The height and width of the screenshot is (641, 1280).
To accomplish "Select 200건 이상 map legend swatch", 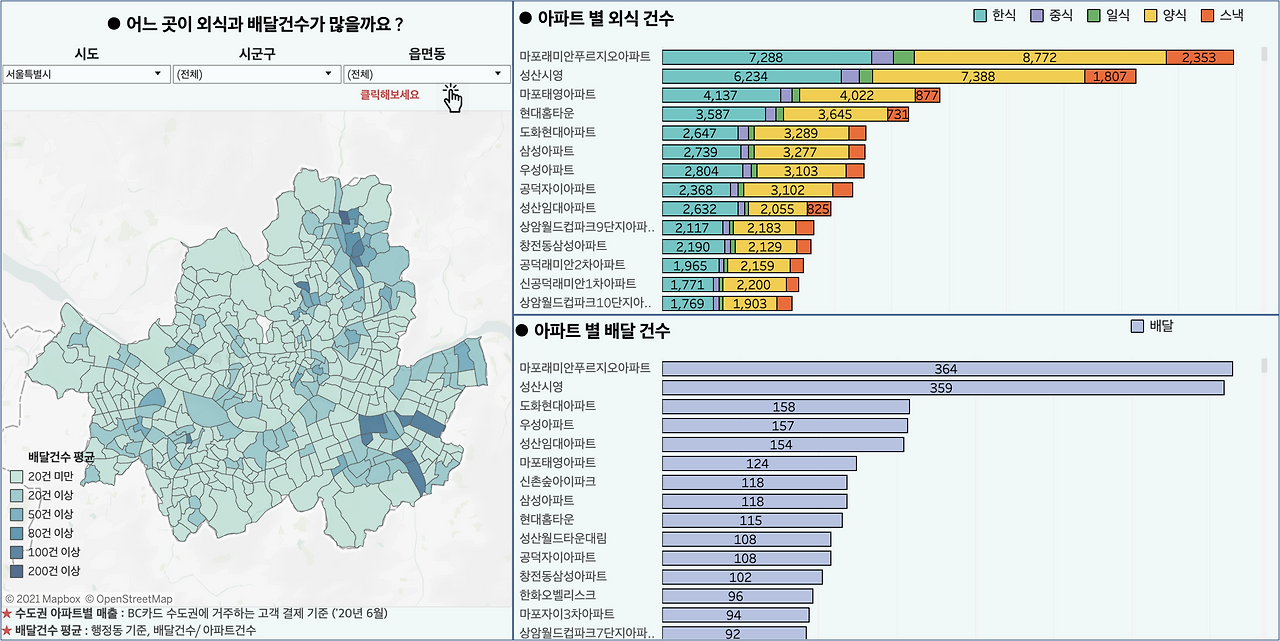I will (17, 571).
